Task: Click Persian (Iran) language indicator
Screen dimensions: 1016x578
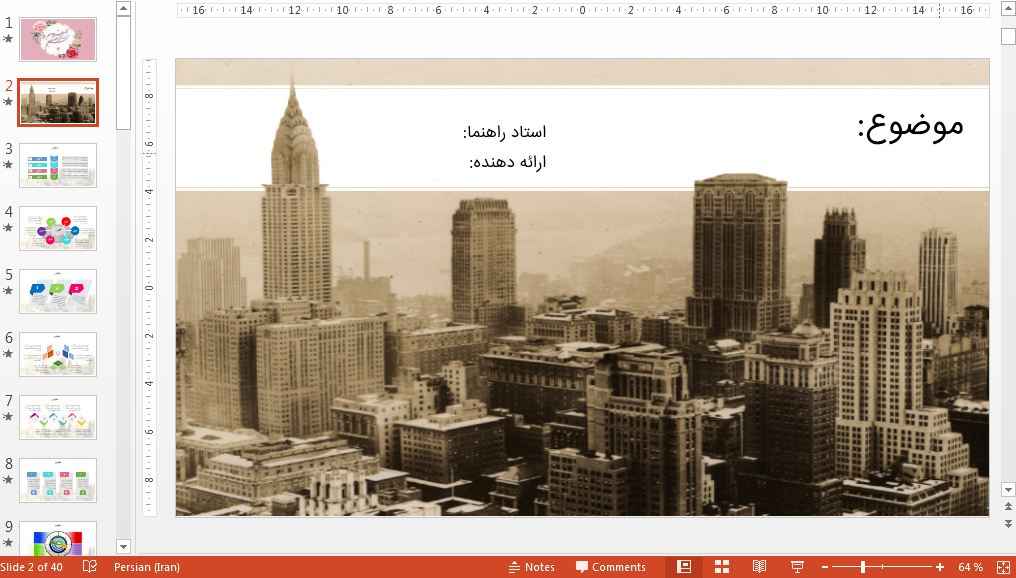Action: click(x=147, y=567)
